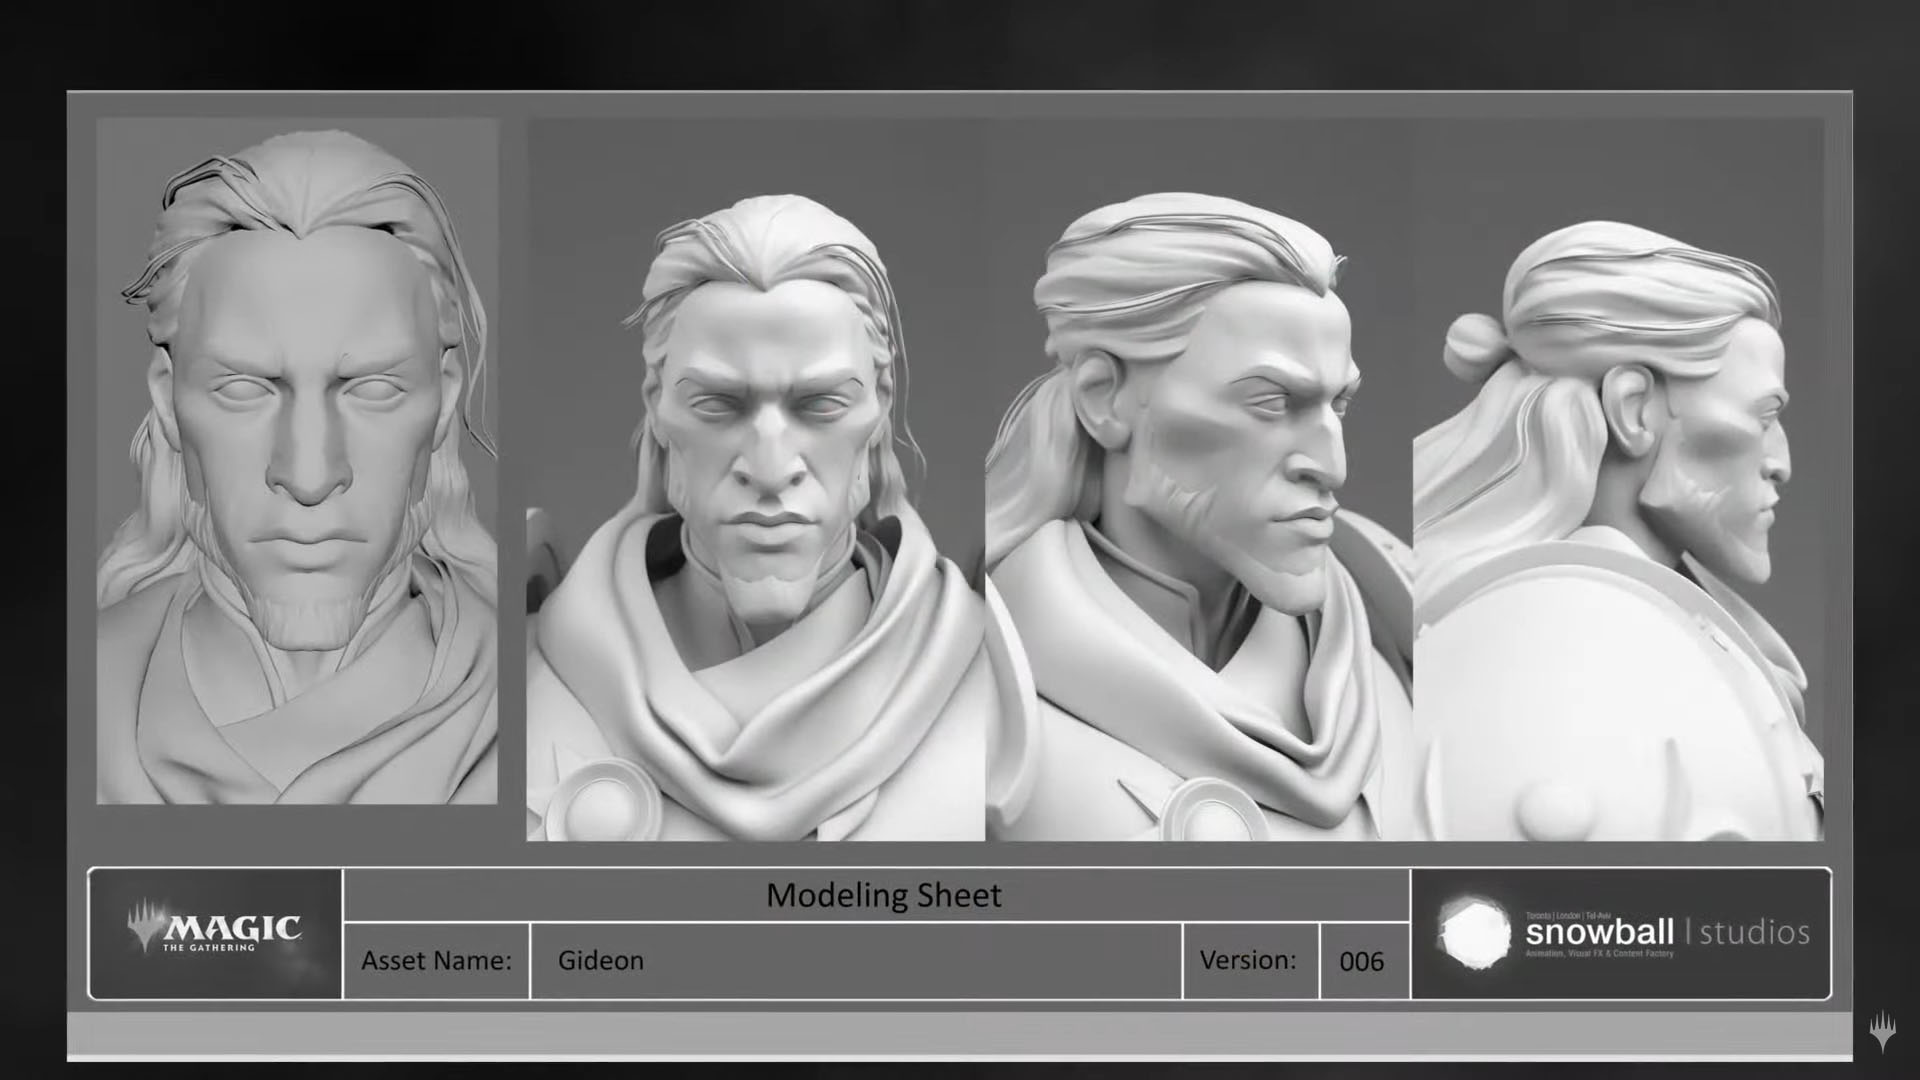This screenshot has width=1920, height=1080.
Task: Click the 'Modeling Sheet' title text
Action: (x=884, y=894)
